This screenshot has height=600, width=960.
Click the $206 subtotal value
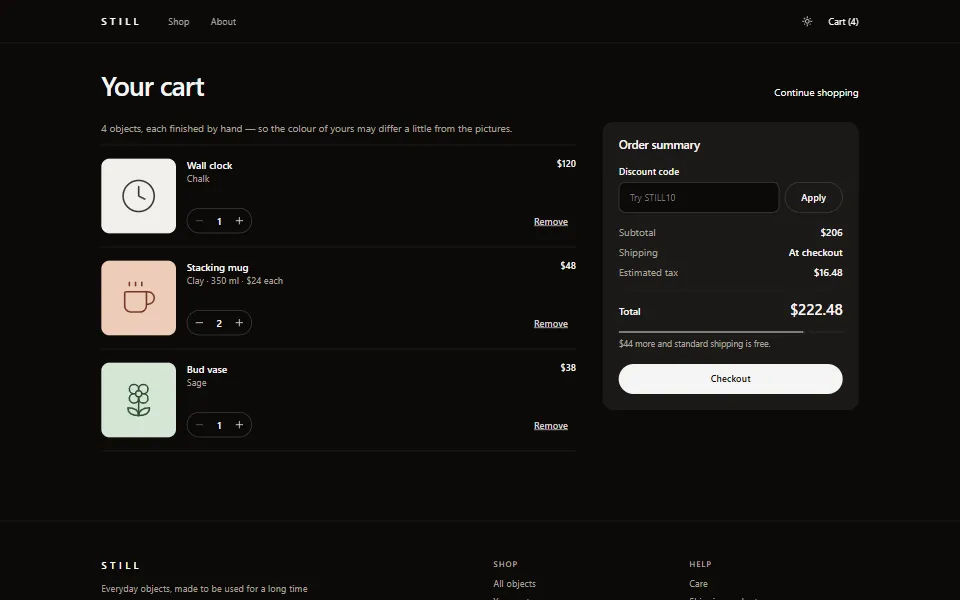point(831,233)
